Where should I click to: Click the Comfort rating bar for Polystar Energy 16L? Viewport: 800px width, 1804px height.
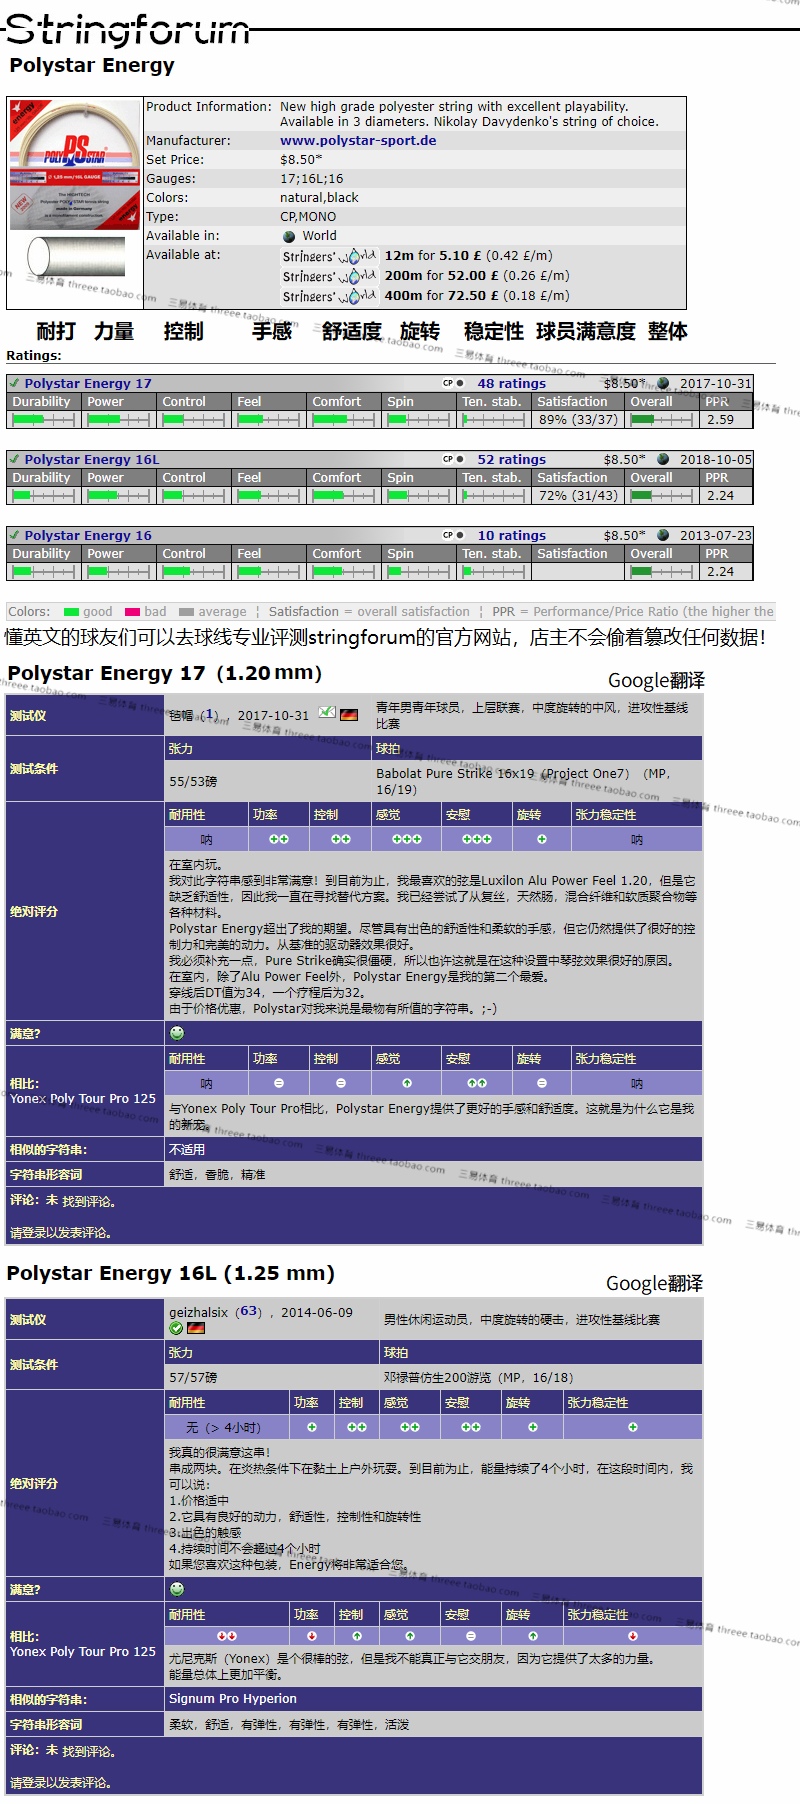tap(345, 496)
